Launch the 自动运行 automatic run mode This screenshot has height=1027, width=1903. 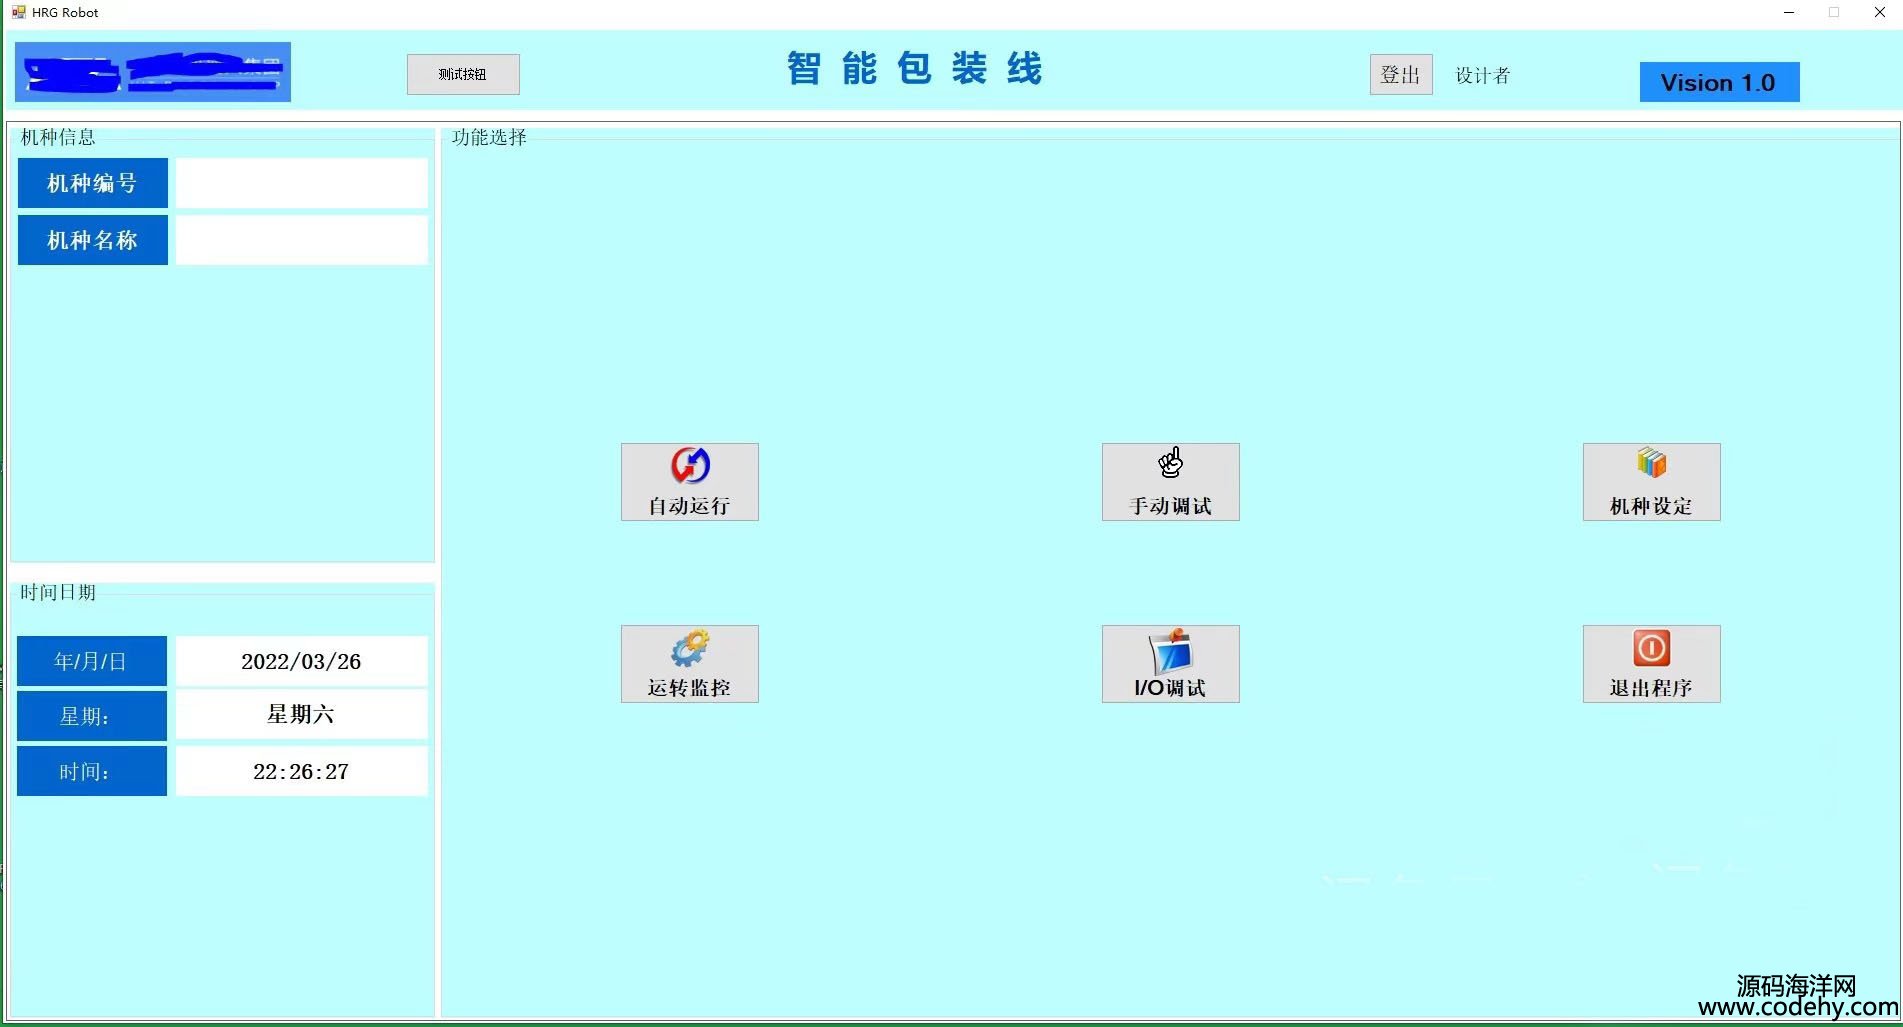point(689,482)
